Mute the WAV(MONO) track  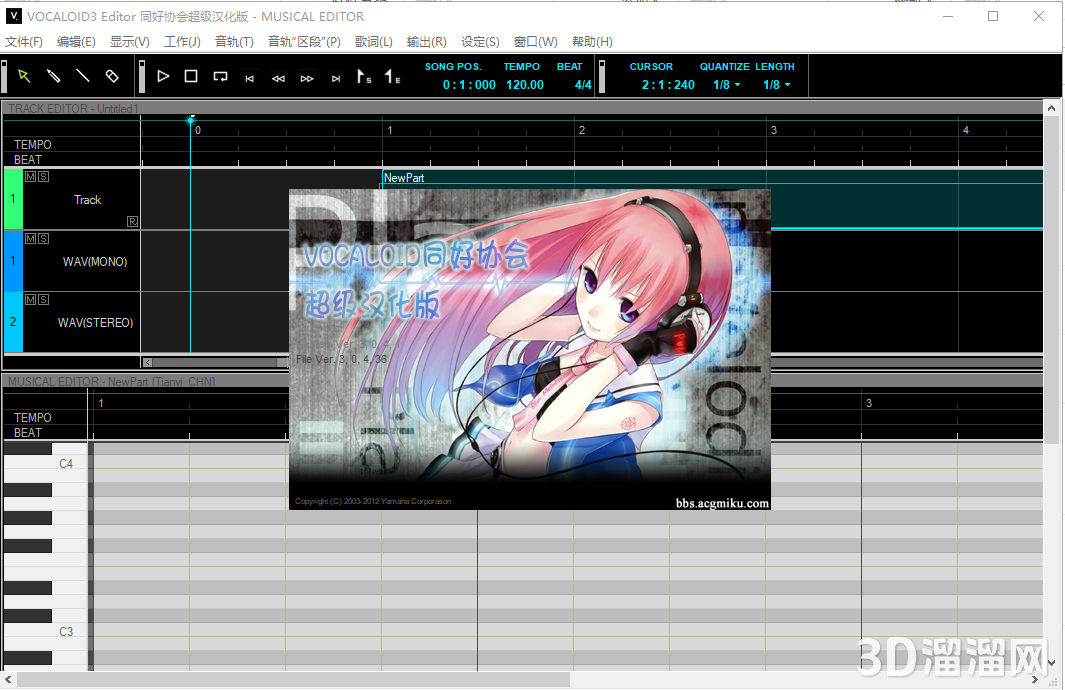[x=29, y=238]
